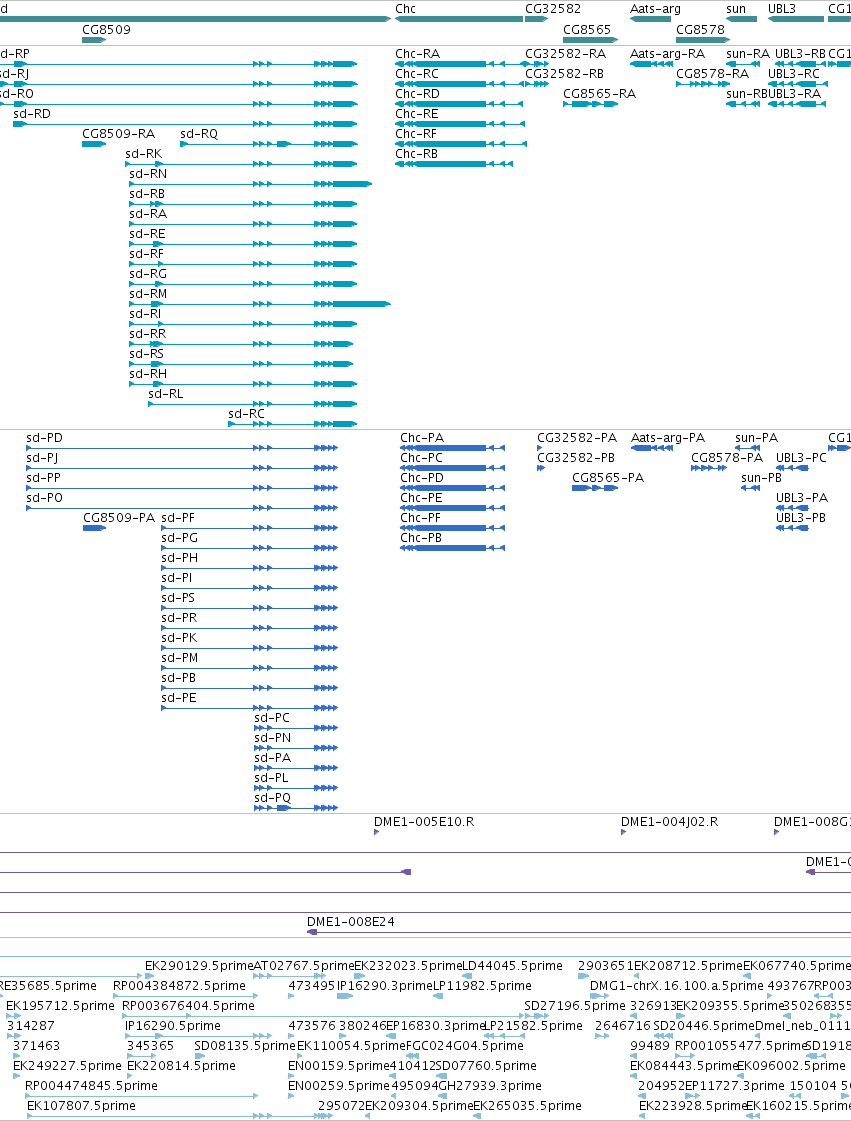This screenshot has height=1121, width=851.
Task: Select the EK195712.5prime EST label
Action: 60,1007
